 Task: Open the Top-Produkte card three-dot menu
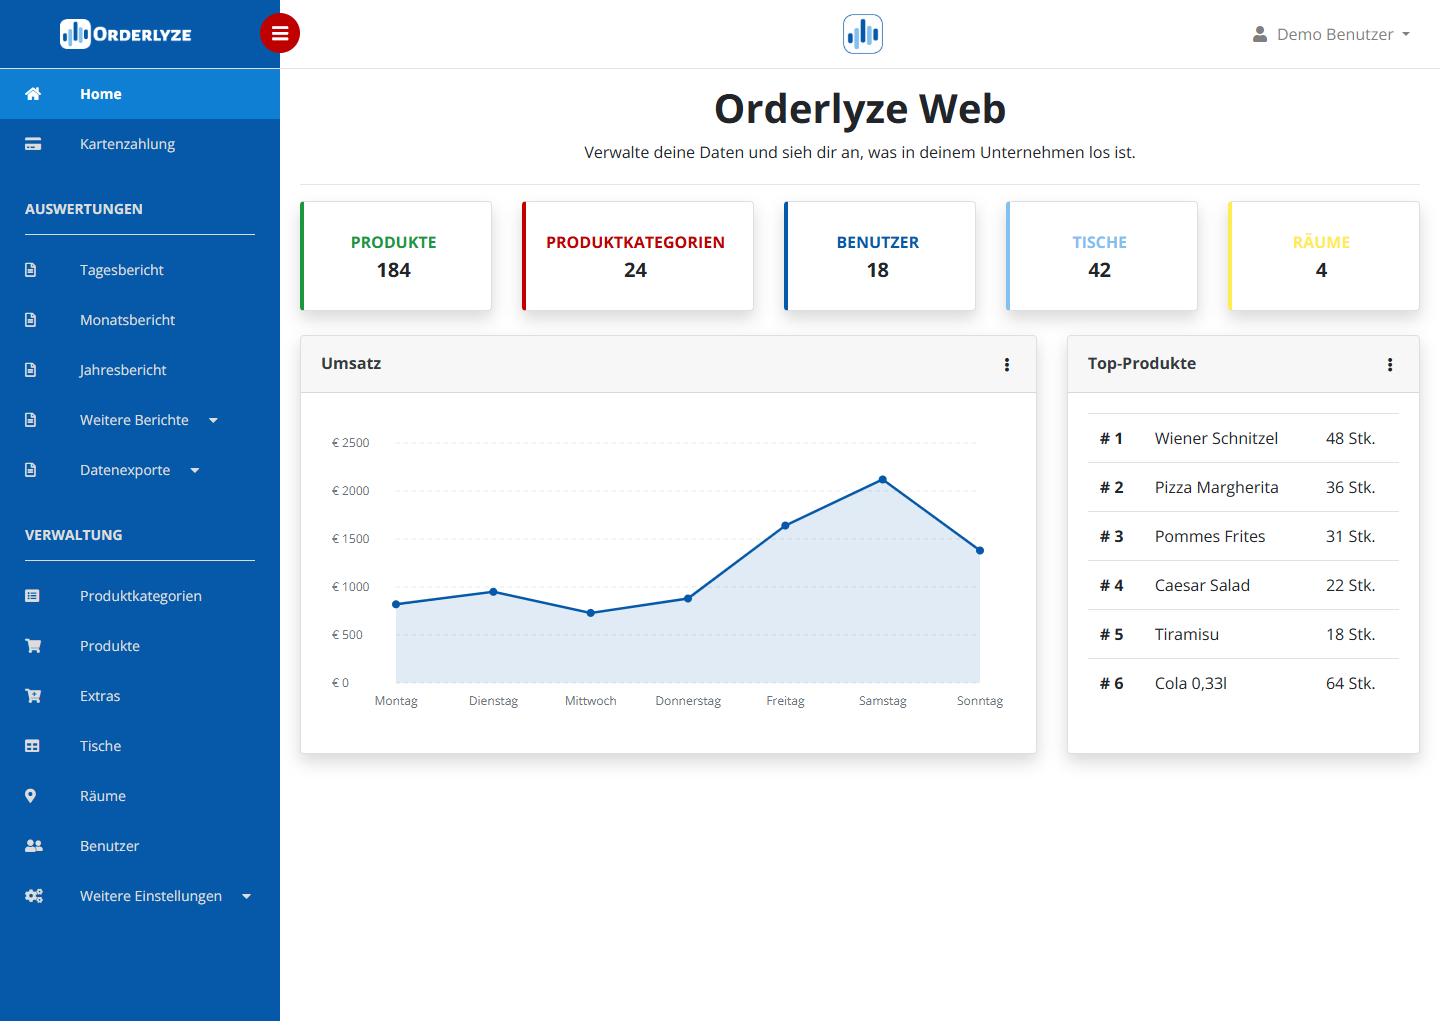(x=1390, y=365)
